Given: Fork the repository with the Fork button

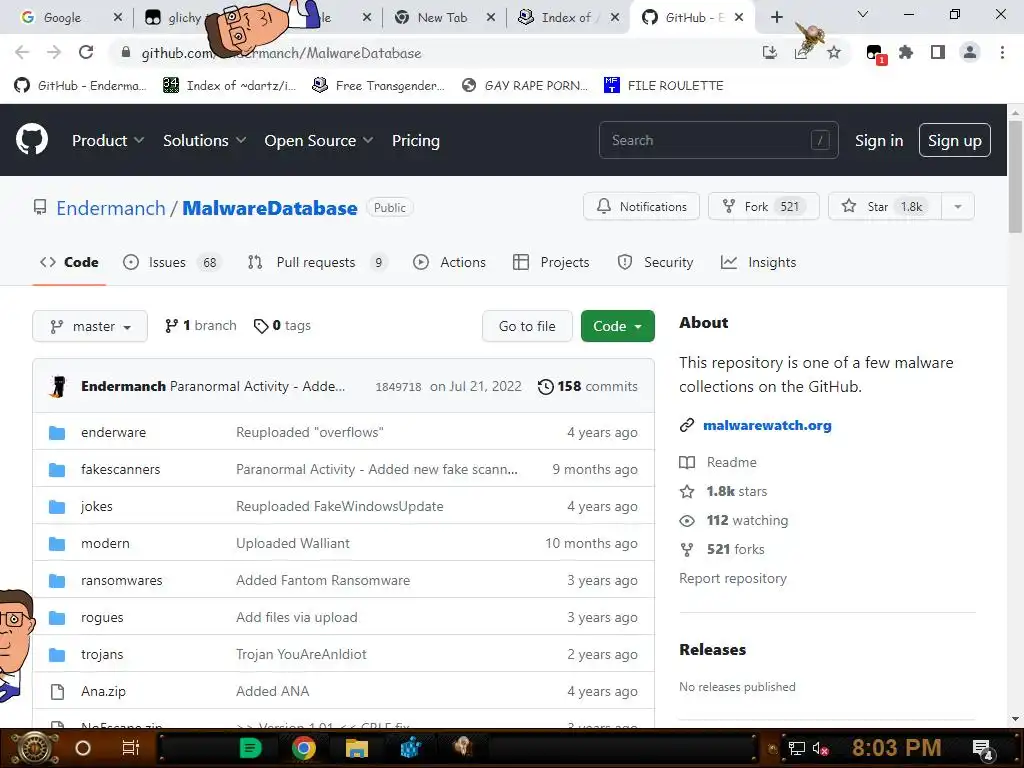Looking at the screenshot, I should 763,207.
